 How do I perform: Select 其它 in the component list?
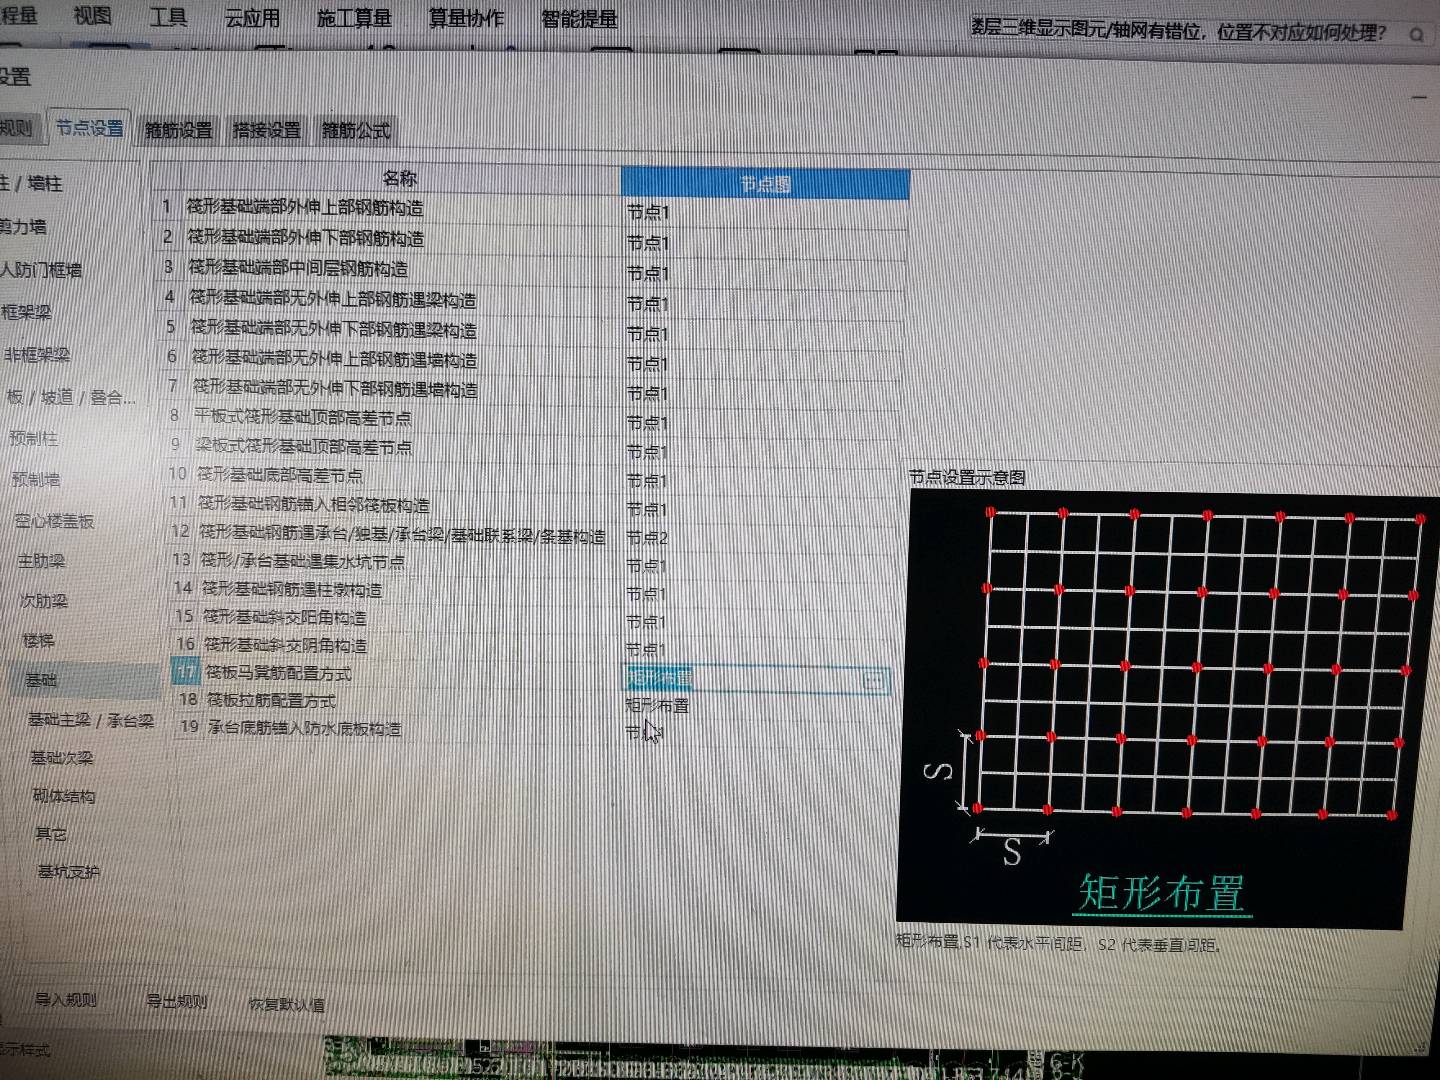click(51, 834)
